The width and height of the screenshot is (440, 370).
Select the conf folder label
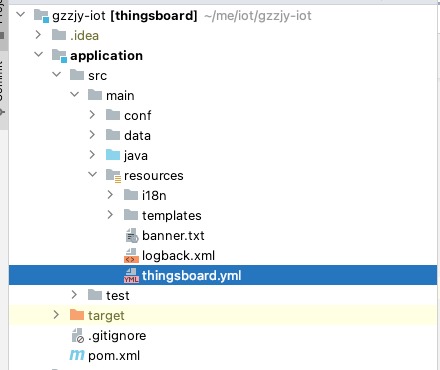pyautogui.click(x=138, y=116)
